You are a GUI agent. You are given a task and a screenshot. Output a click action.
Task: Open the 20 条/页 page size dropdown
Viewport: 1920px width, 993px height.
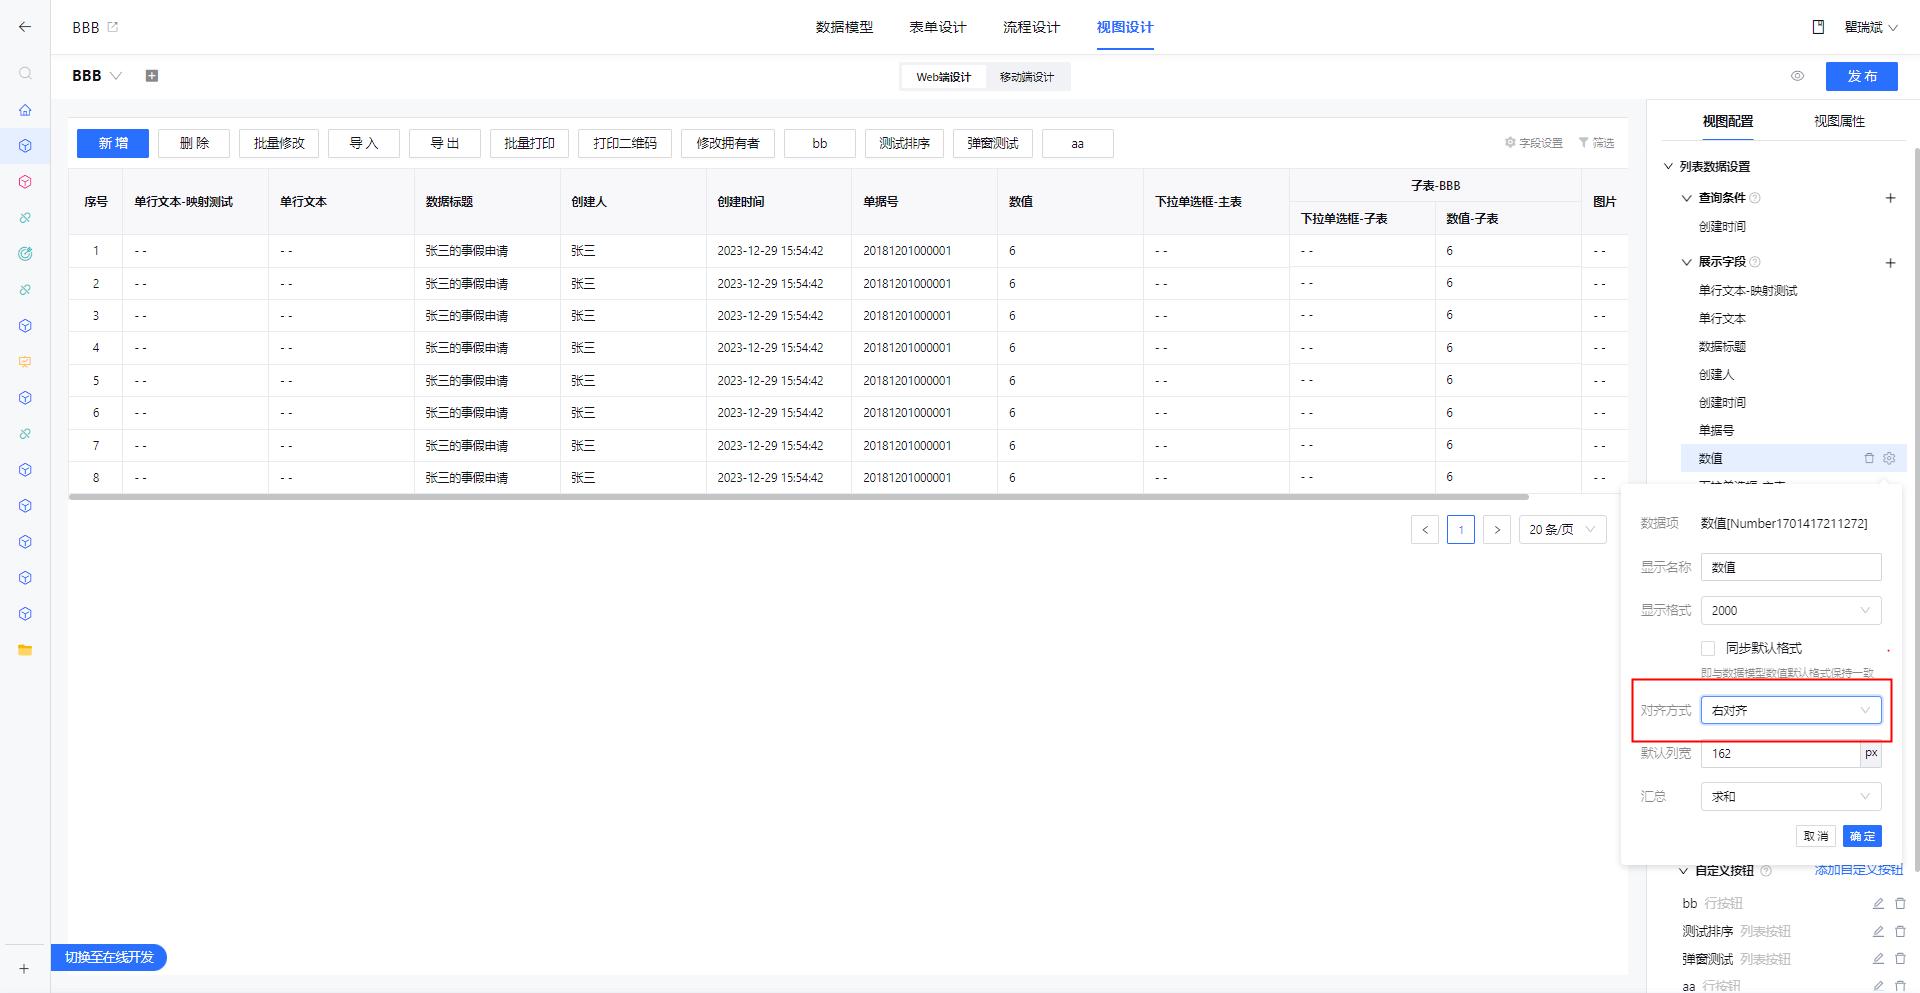1563,530
